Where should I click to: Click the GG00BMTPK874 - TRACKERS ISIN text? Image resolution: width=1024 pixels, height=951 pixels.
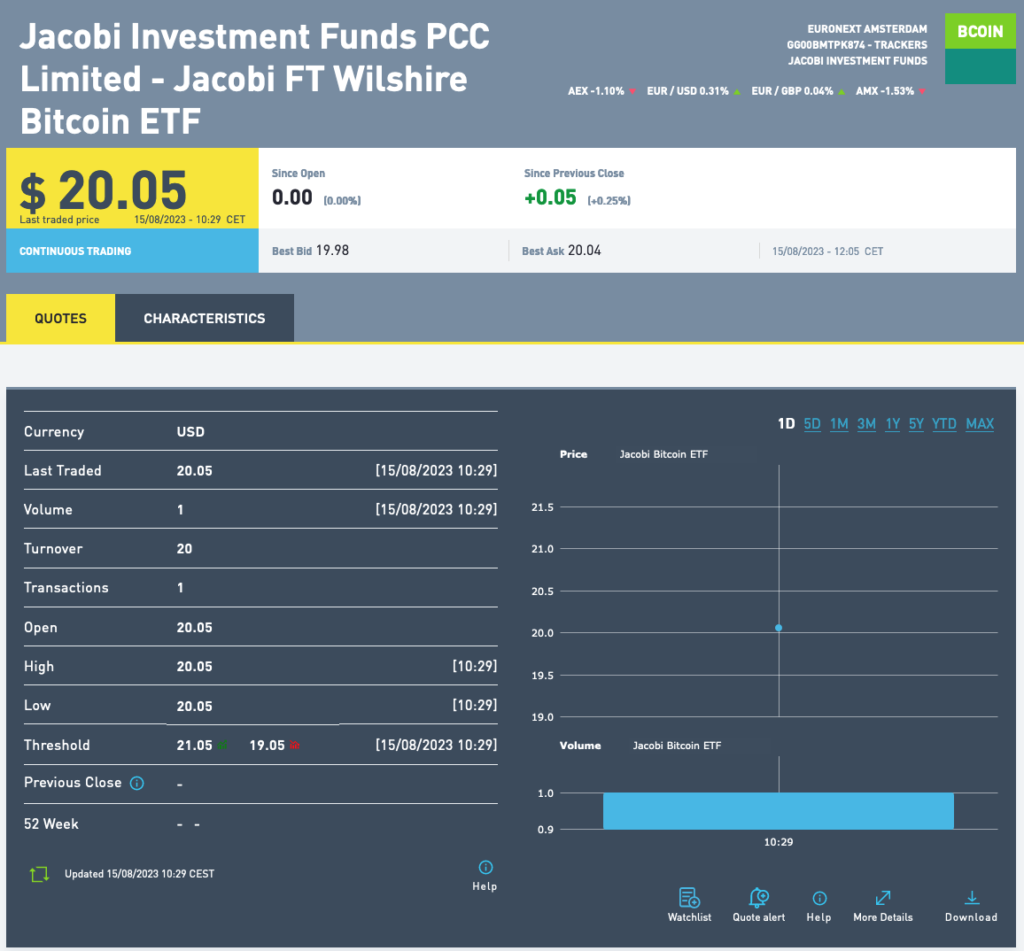857,45
